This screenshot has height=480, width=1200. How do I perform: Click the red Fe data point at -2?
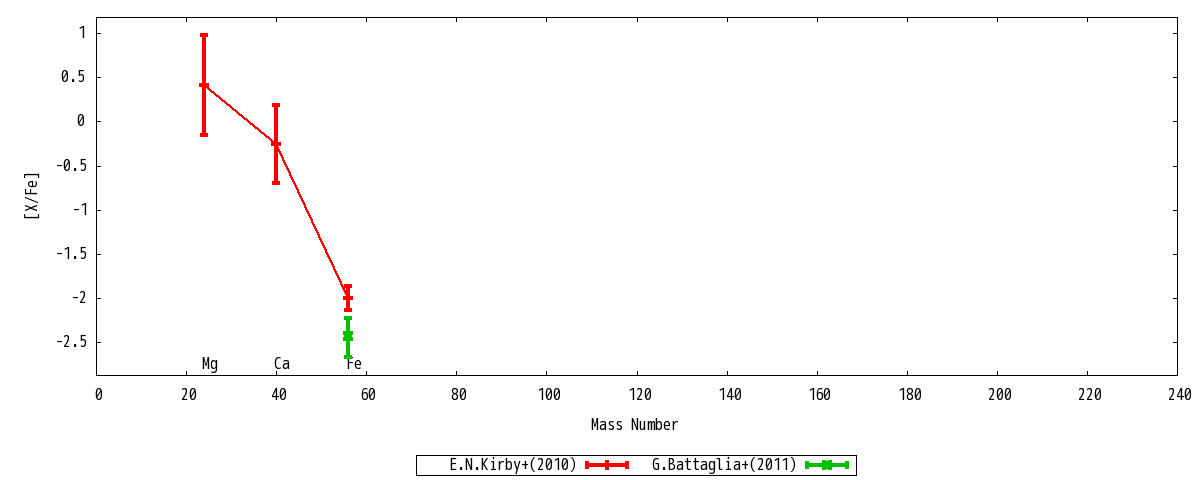click(x=348, y=298)
